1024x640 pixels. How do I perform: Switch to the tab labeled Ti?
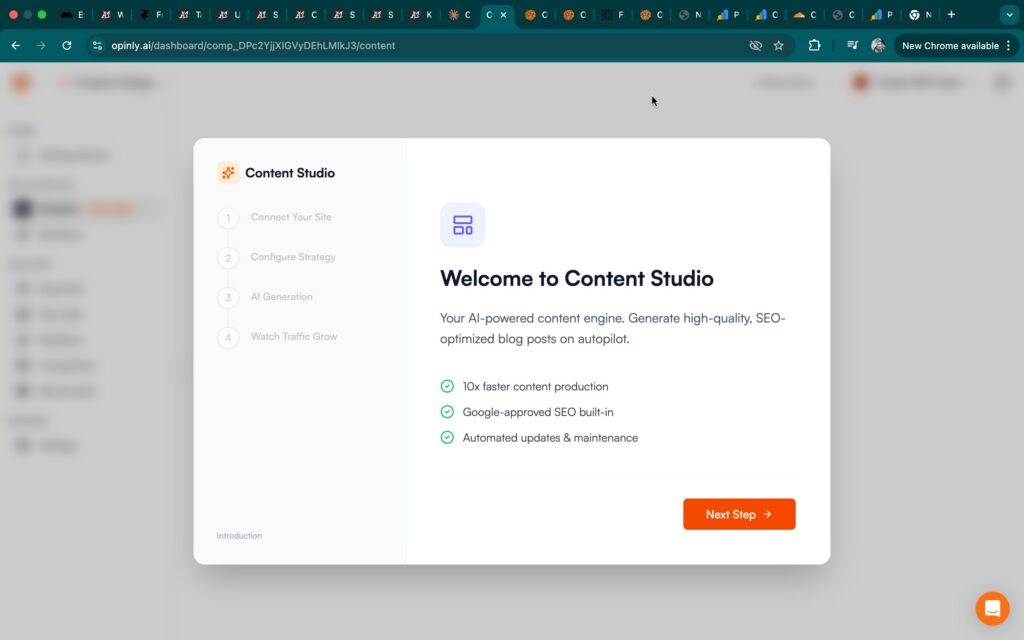coord(190,14)
